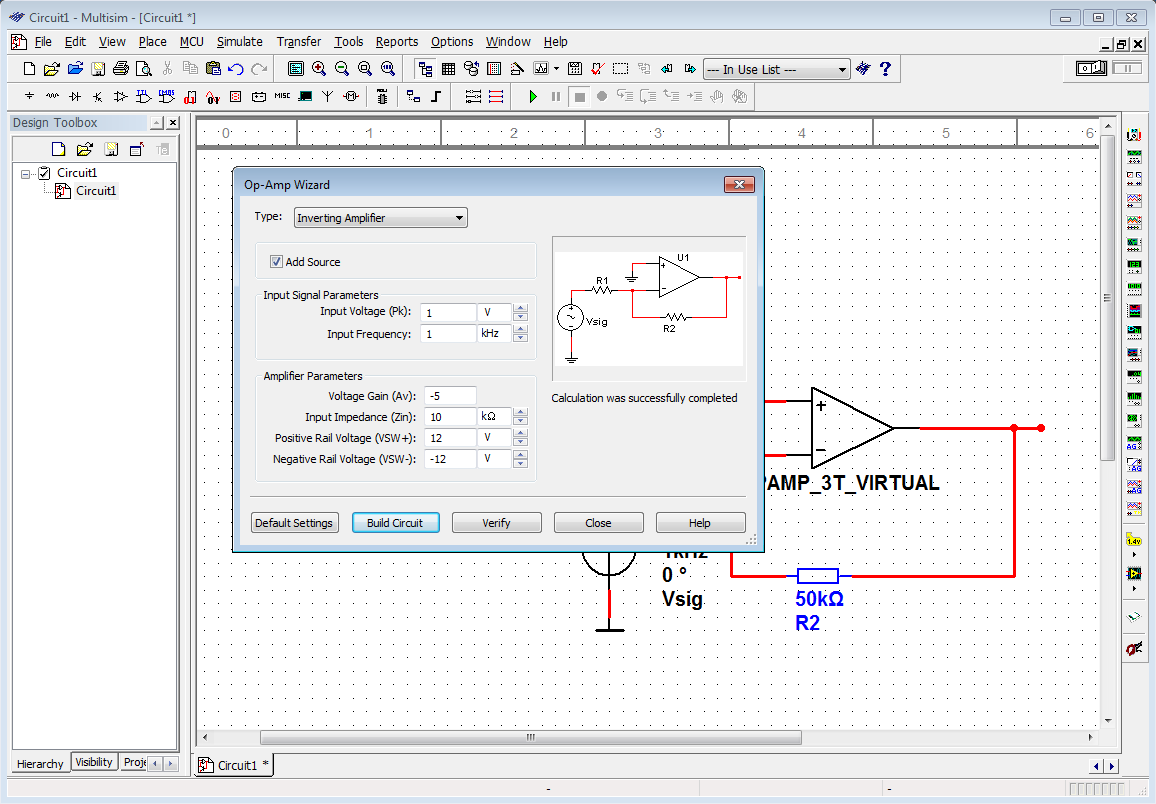This screenshot has height=804, width=1156.
Task: Select the Circuit1 document tab at bottom
Action: point(234,765)
